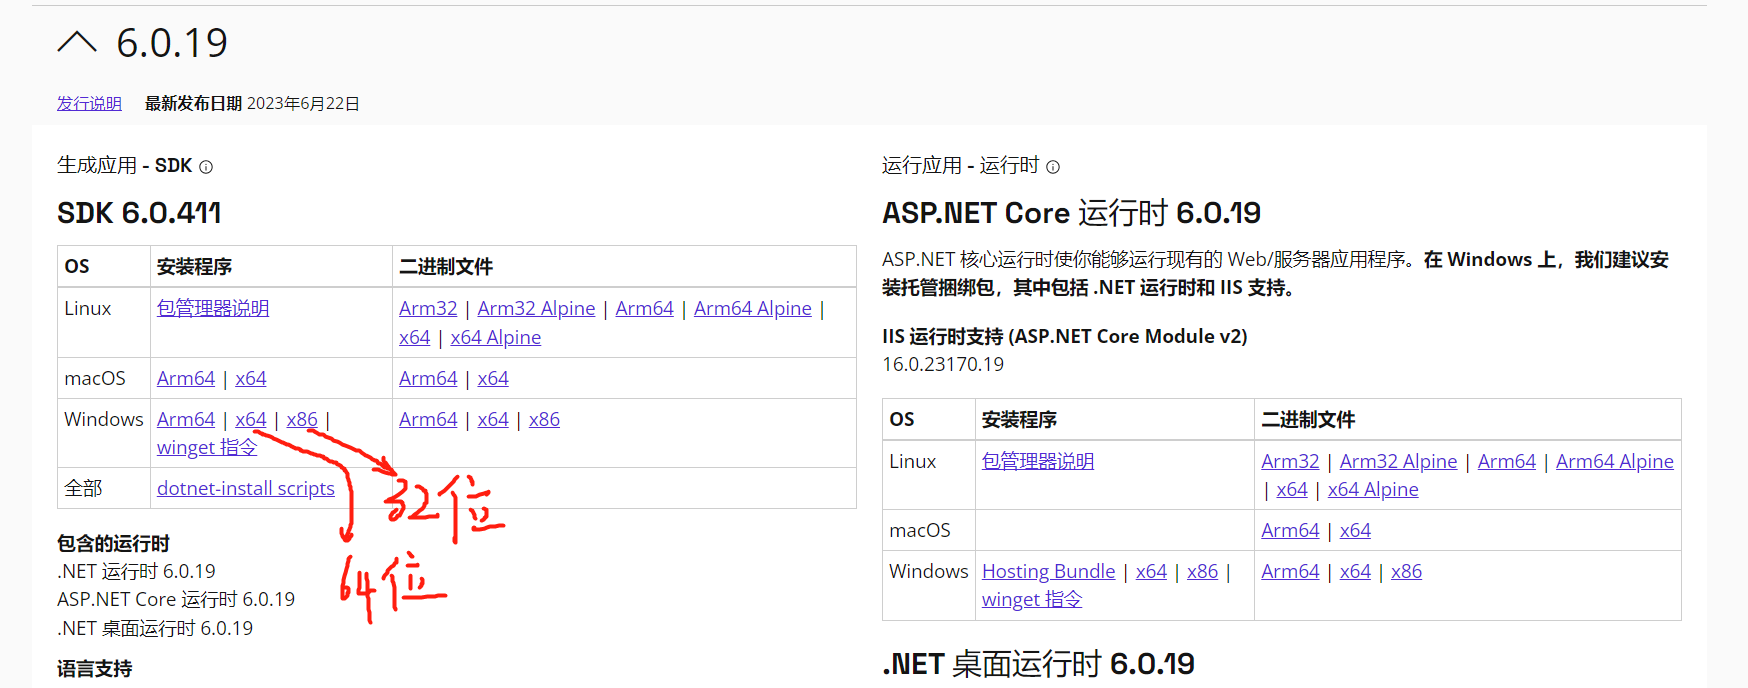Image resolution: width=1748 pixels, height=688 pixels.
Task: Click the info icon next to 运行时 heading
Action: click(x=1053, y=167)
